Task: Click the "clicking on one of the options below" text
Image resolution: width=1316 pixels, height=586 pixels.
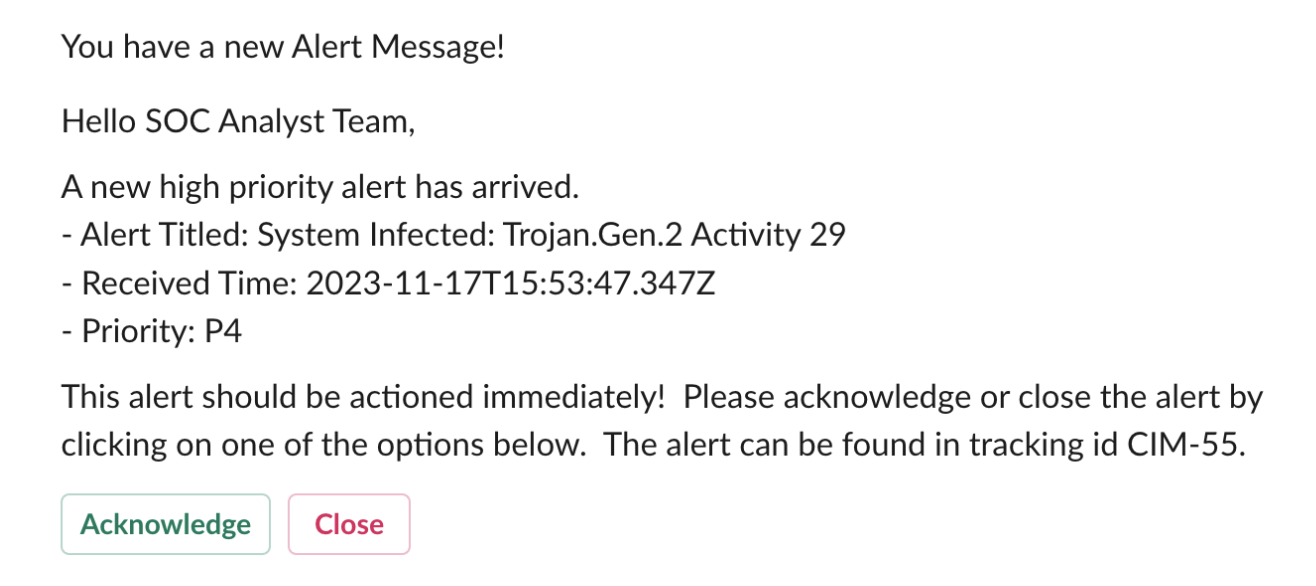Action: point(322,445)
